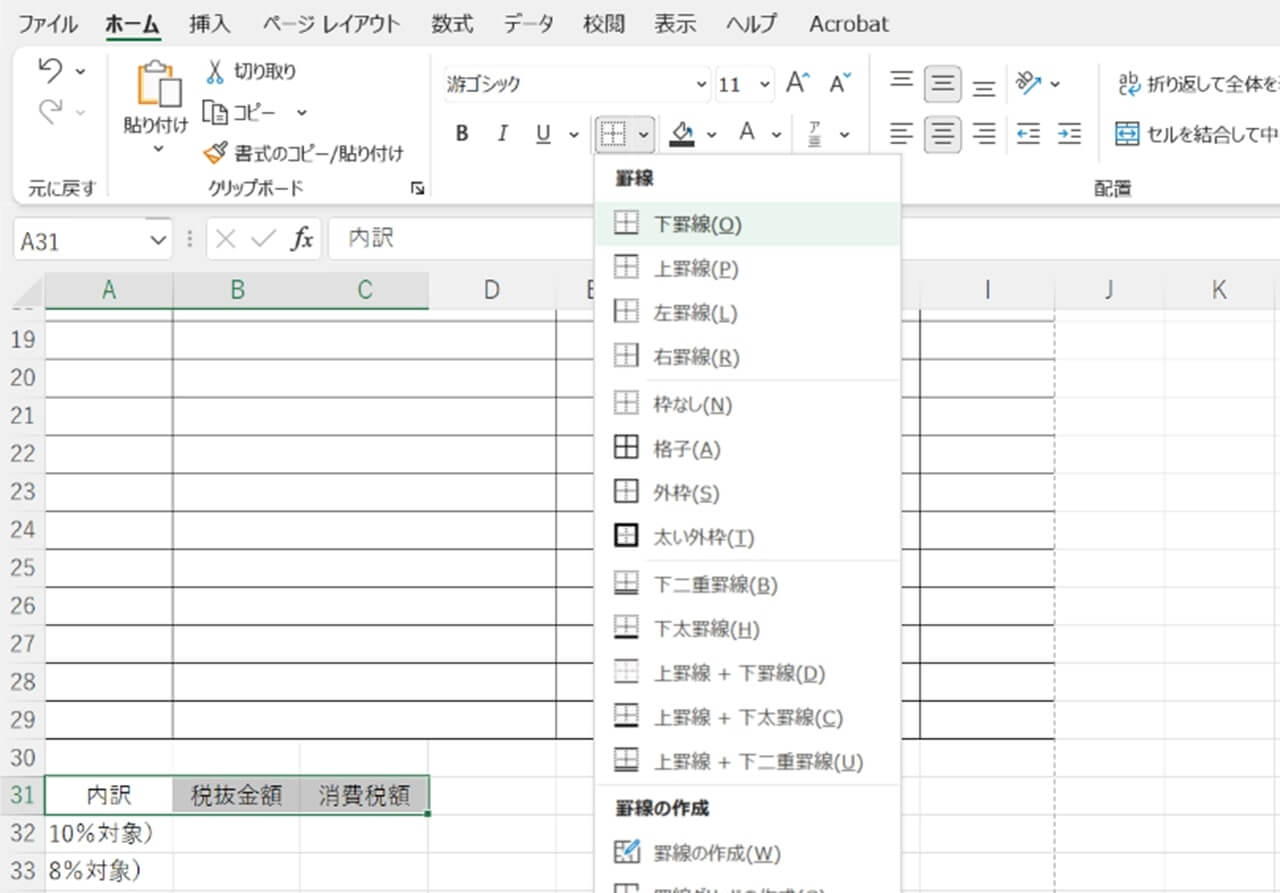Select cell 税抜金額 in row 31
1280x893 pixels.
236,795
